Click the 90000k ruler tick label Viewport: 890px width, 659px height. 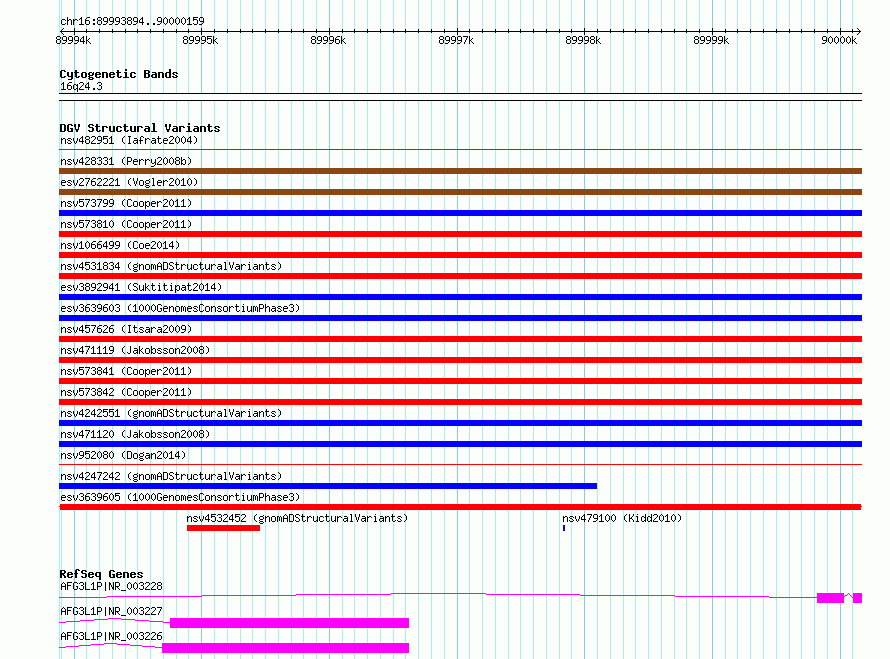tap(839, 40)
